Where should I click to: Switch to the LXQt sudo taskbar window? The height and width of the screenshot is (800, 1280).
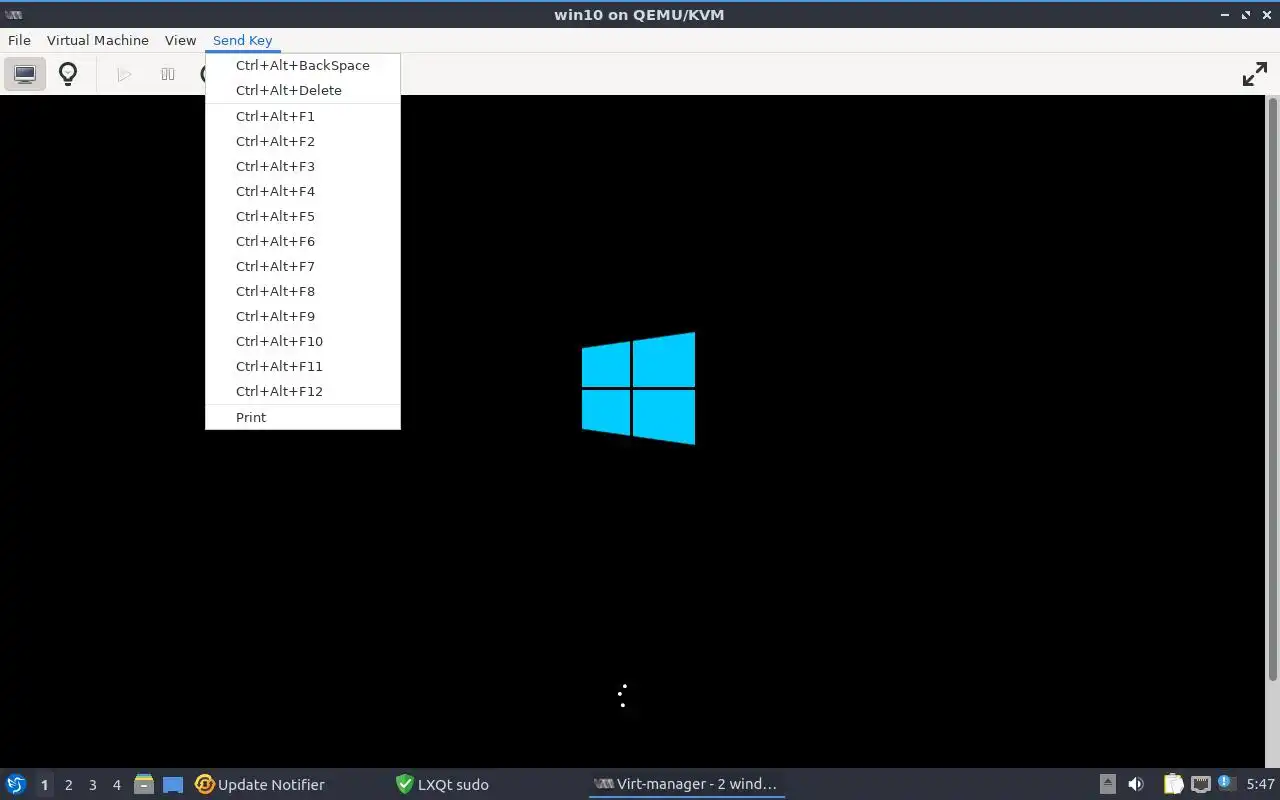click(488, 785)
